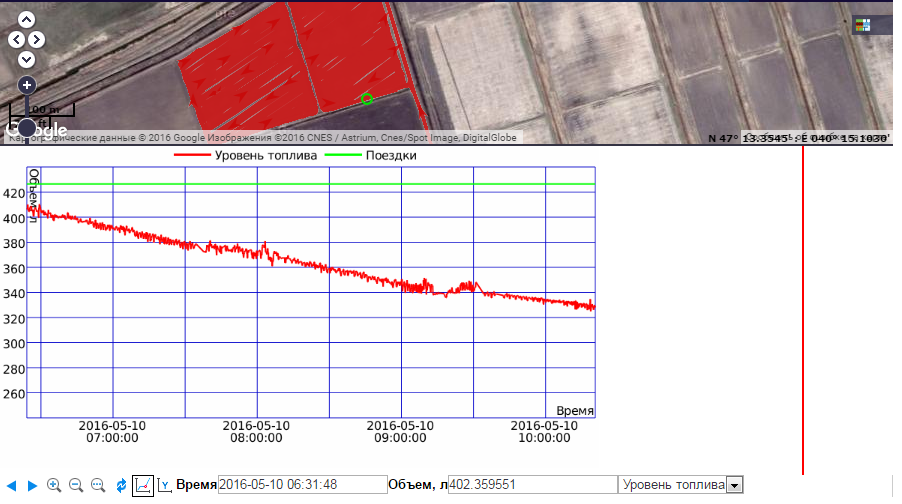This screenshot has width=902, height=504.
Task: Open the Уровень топлива dropdown list
Action: tap(734, 485)
